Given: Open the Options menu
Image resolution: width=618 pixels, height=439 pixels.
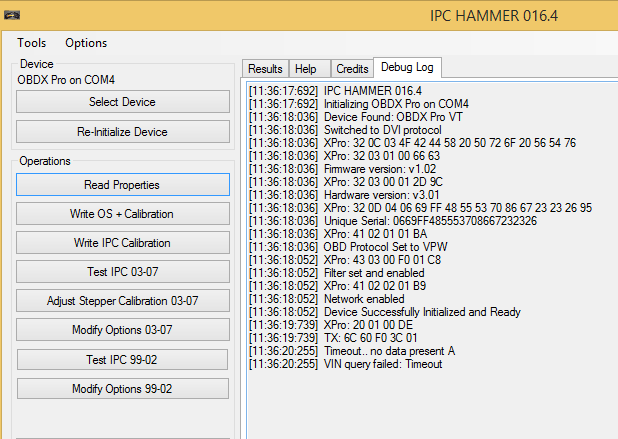Looking at the screenshot, I should click(x=86, y=43).
